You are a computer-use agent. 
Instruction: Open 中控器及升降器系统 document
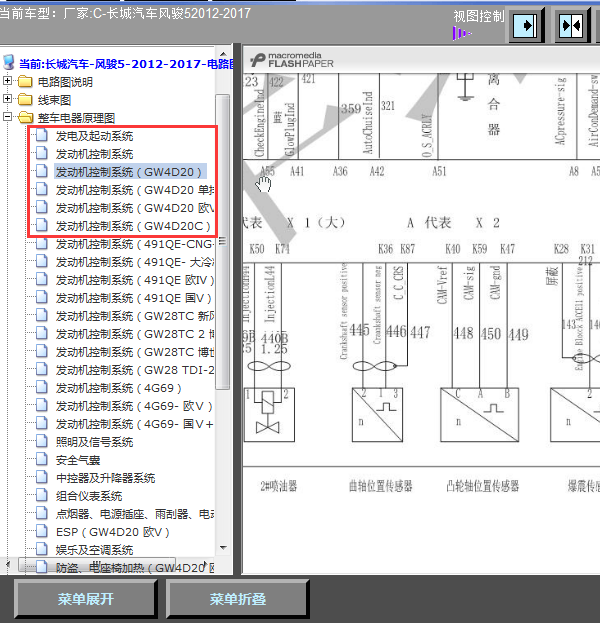point(105,478)
